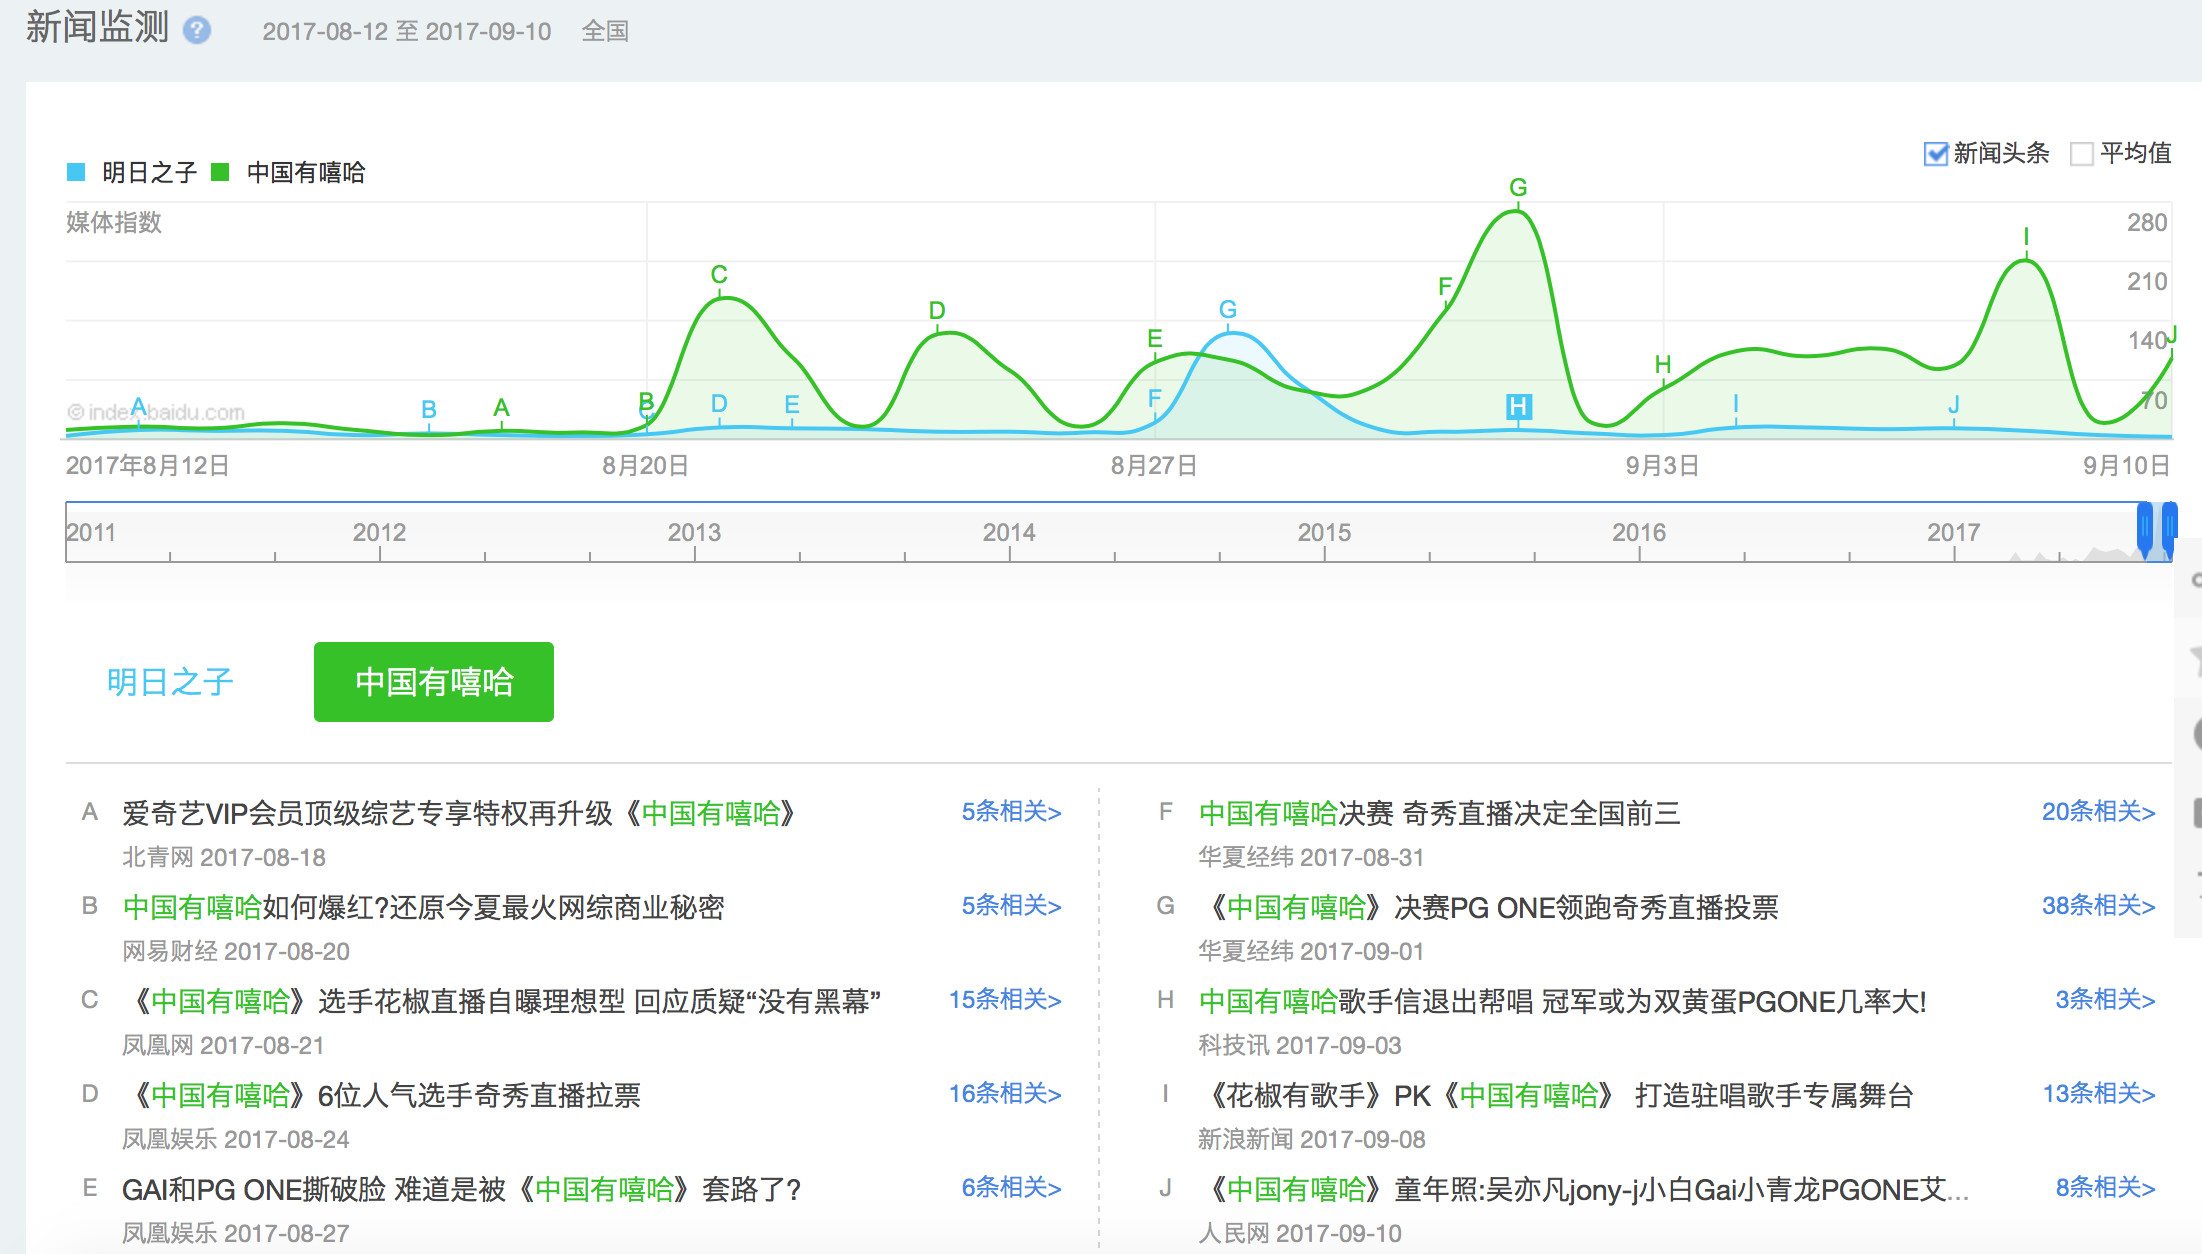Open headline 歌手信退出帮唱
This screenshot has height=1254, width=2202.
(1562, 1001)
